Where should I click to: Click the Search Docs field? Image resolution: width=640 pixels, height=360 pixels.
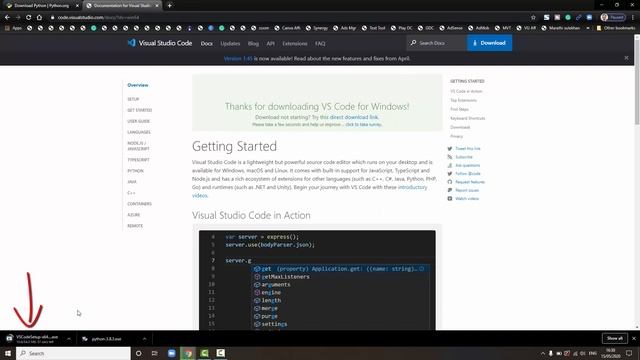coord(436,43)
